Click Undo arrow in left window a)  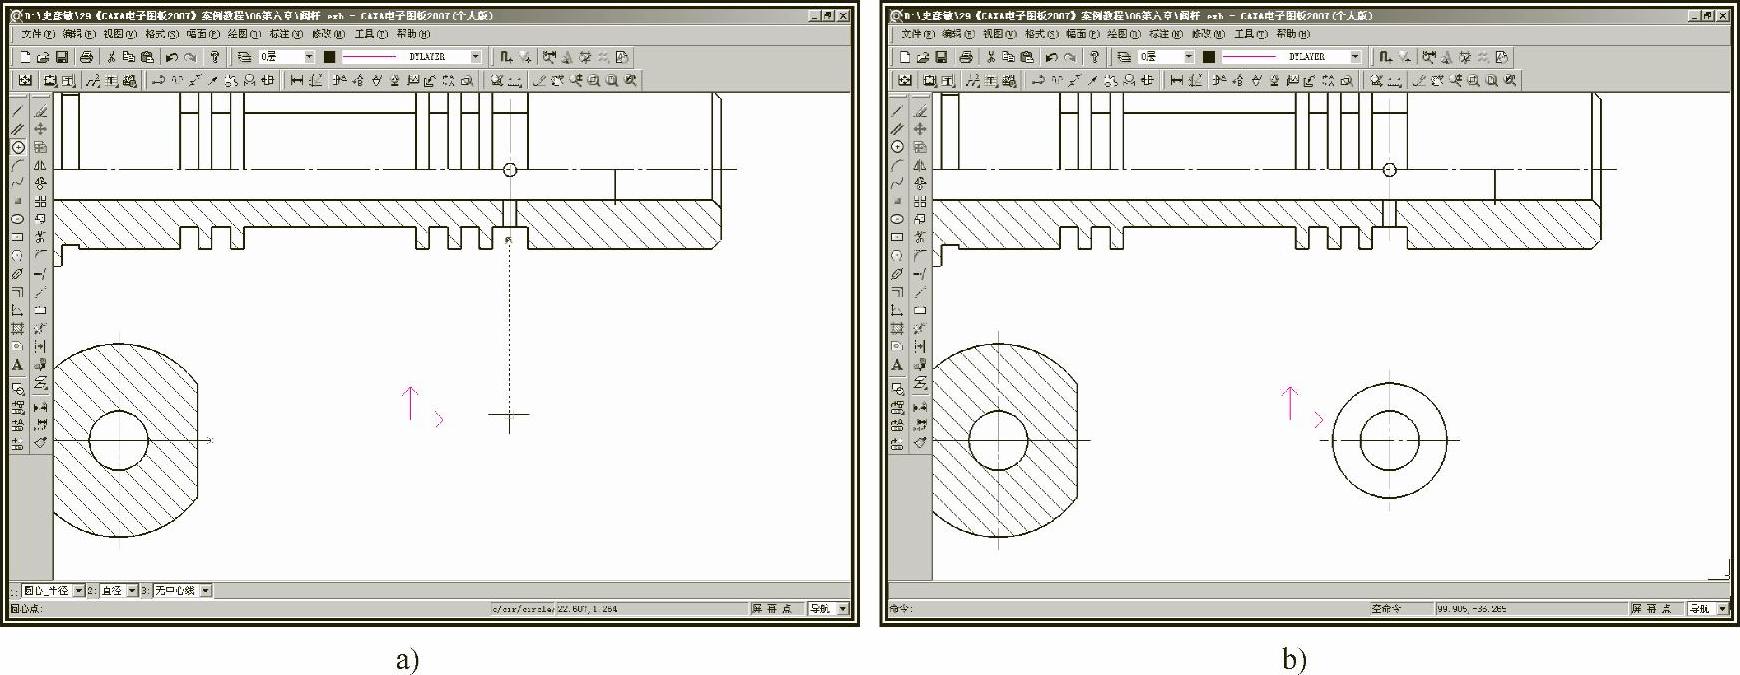tap(171, 57)
